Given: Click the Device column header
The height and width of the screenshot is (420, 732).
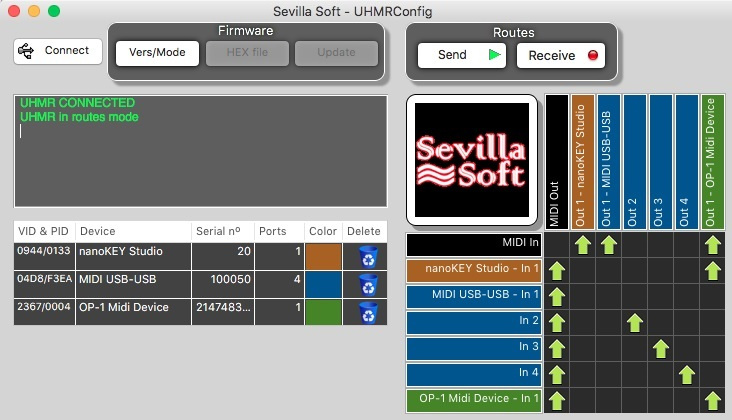Looking at the screenshot, I should (133, 231).
